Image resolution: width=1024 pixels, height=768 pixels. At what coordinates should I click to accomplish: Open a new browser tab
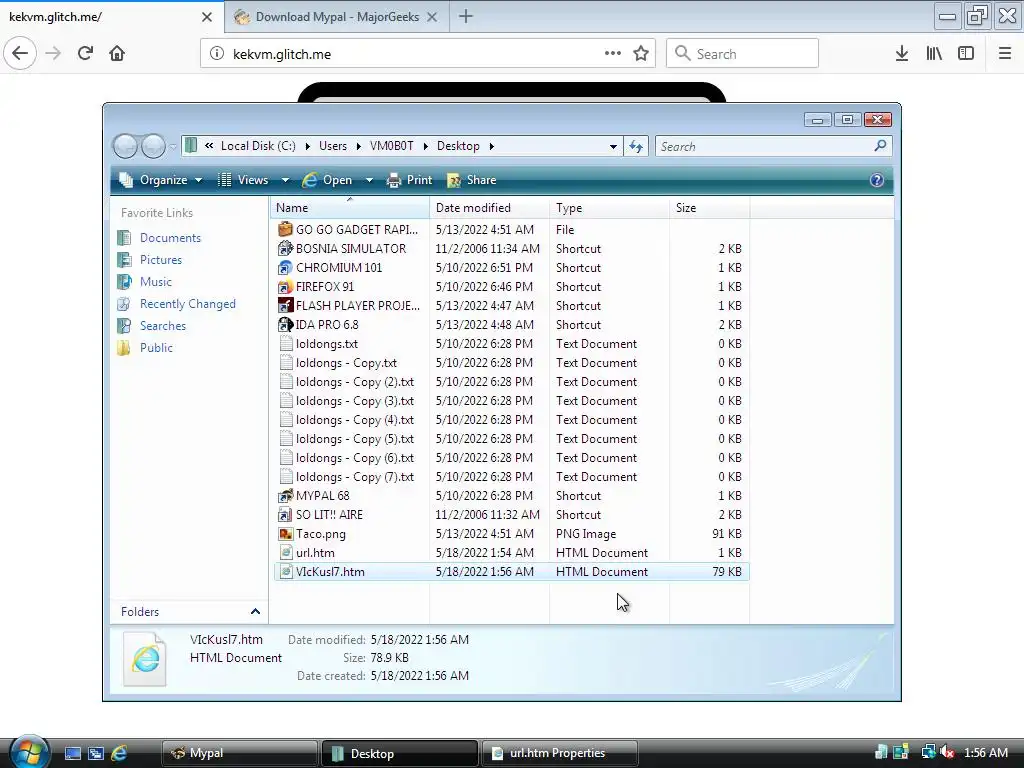[466, 16]
